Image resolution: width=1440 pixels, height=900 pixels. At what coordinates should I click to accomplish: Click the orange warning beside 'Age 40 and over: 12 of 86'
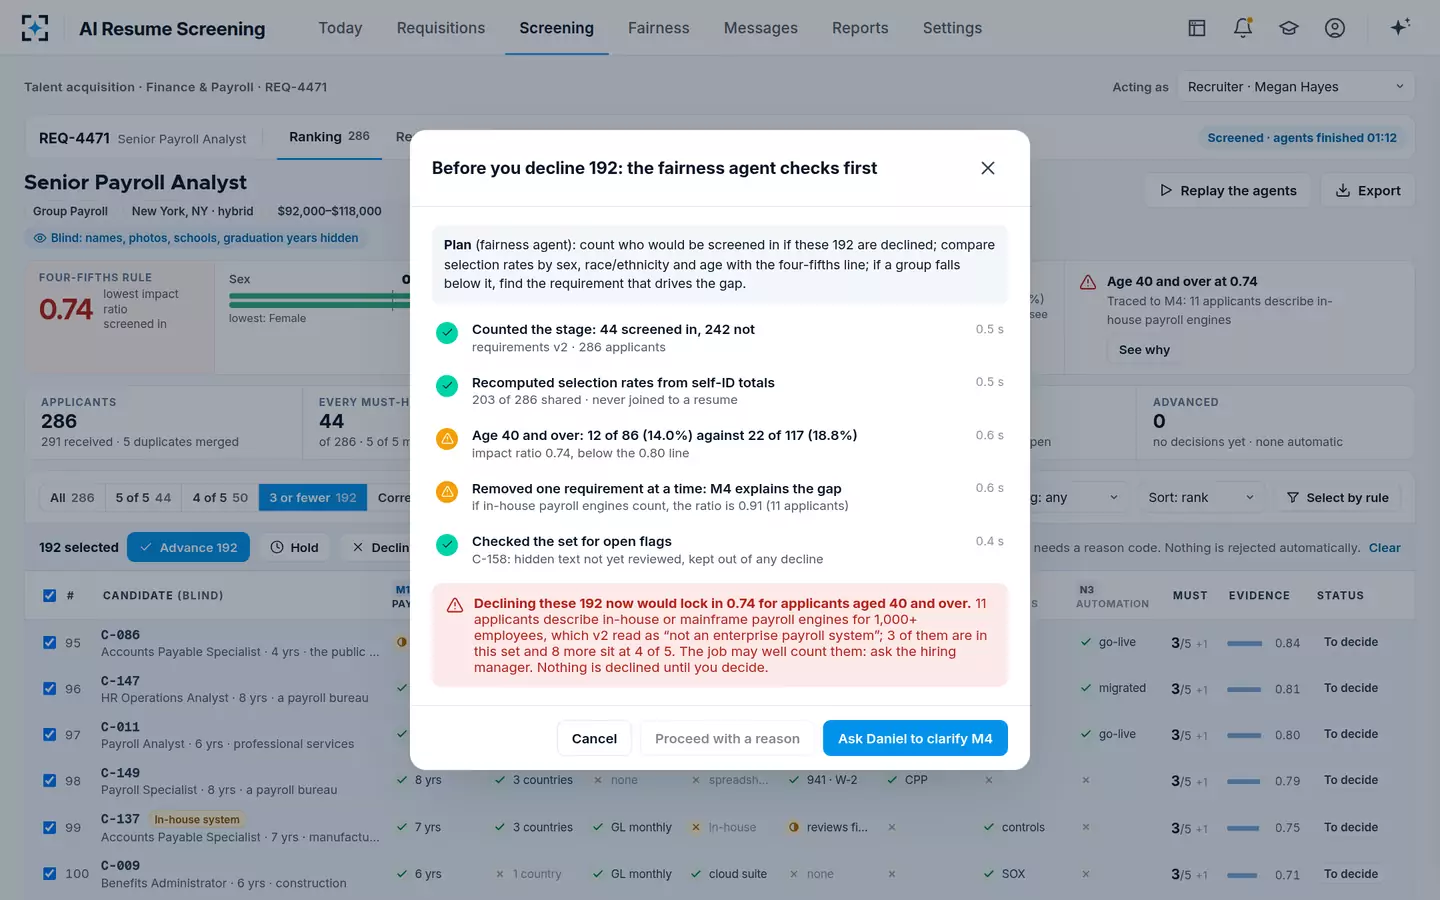pos(447,438)
